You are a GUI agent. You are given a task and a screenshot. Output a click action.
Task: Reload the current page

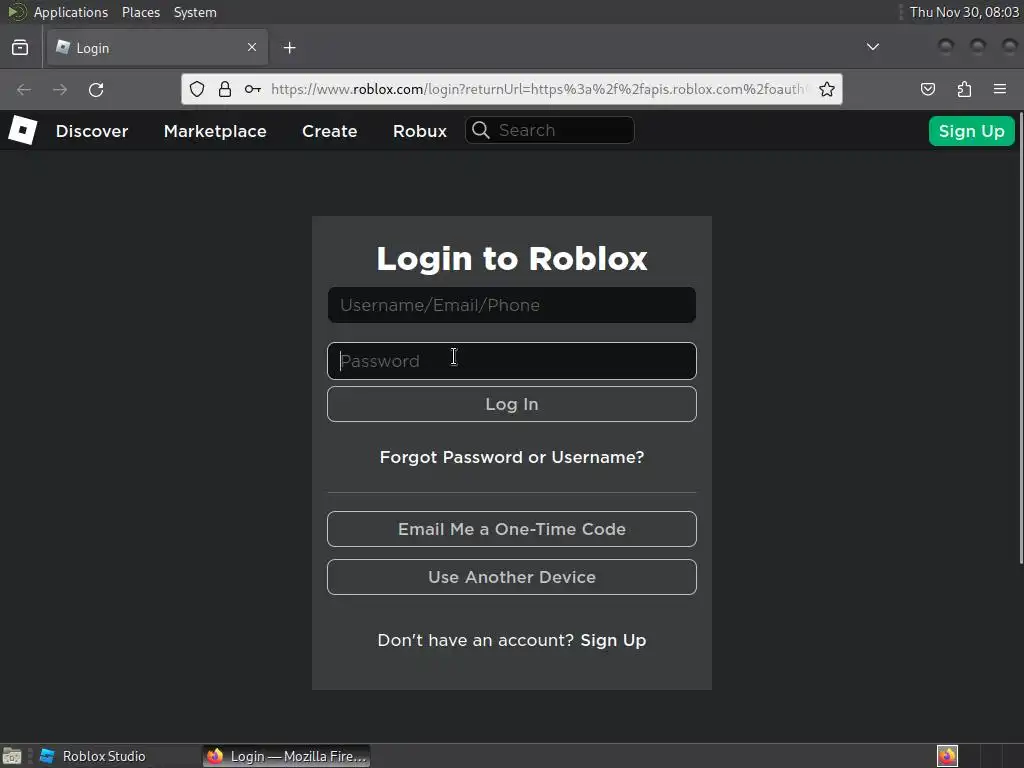coord(96,89)
